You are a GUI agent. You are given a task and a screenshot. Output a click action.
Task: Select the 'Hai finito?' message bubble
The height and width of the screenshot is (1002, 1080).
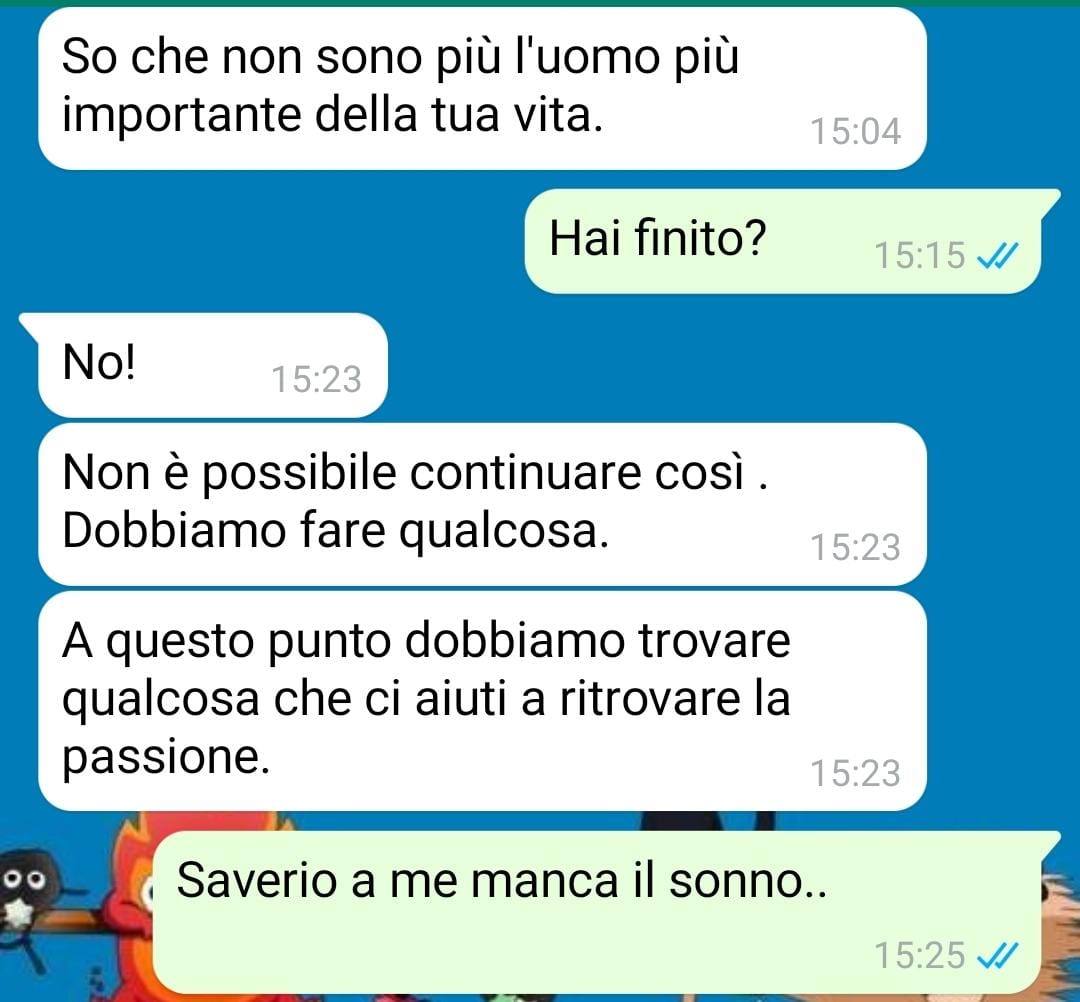782,241
